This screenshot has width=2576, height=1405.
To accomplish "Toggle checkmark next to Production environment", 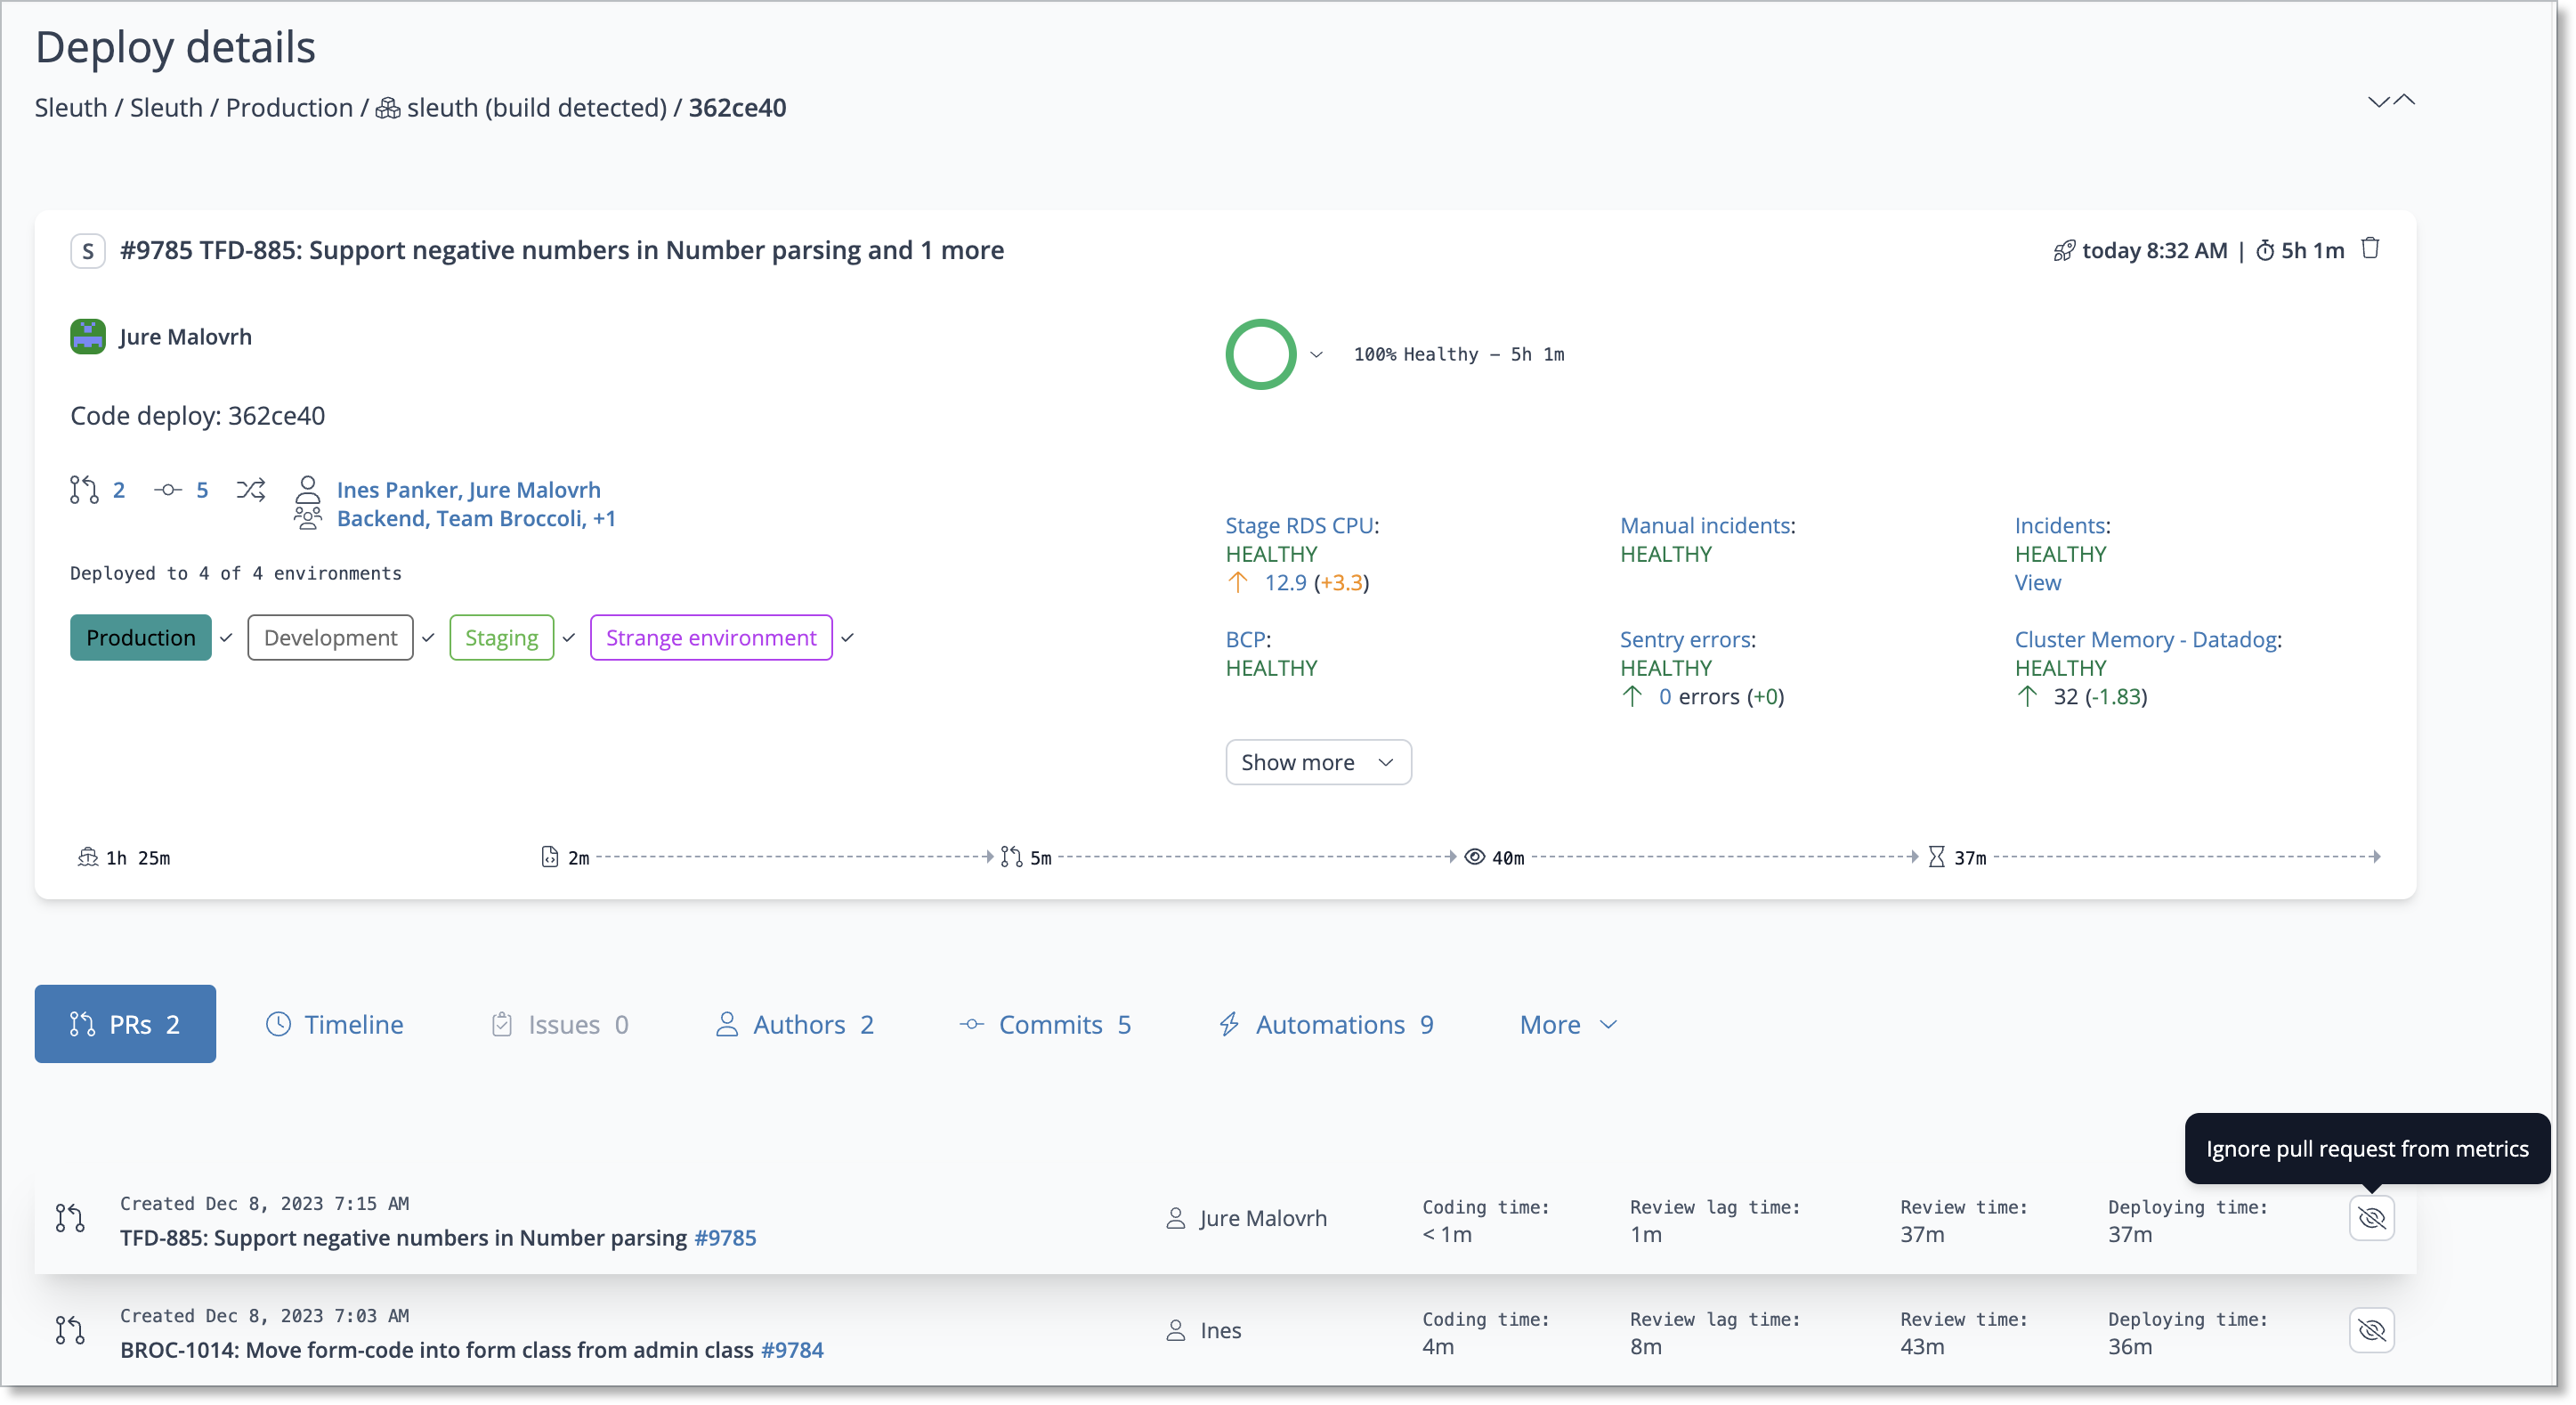I will point(226,638).
